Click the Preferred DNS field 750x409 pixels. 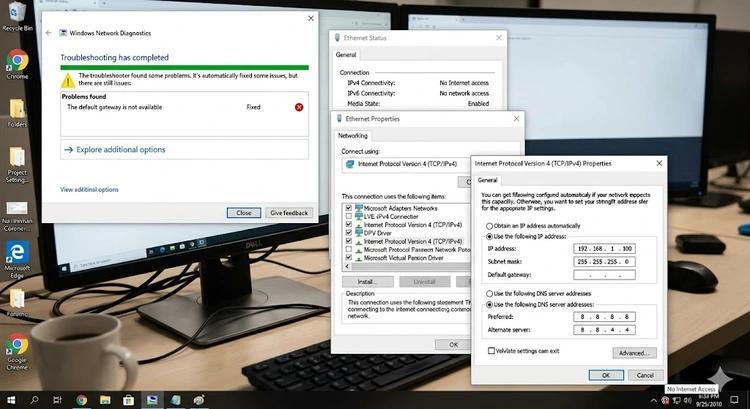[x=604, y=317]
